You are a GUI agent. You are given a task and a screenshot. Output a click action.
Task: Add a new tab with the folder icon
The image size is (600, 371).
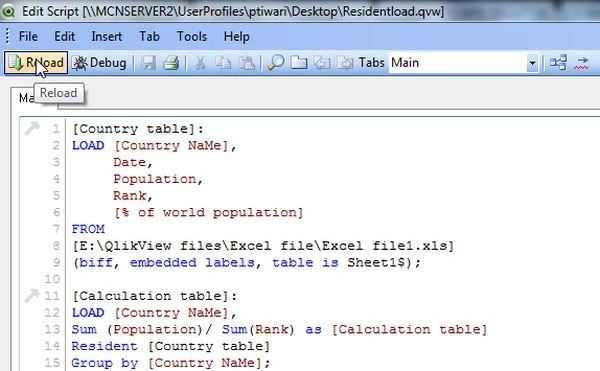299,63
